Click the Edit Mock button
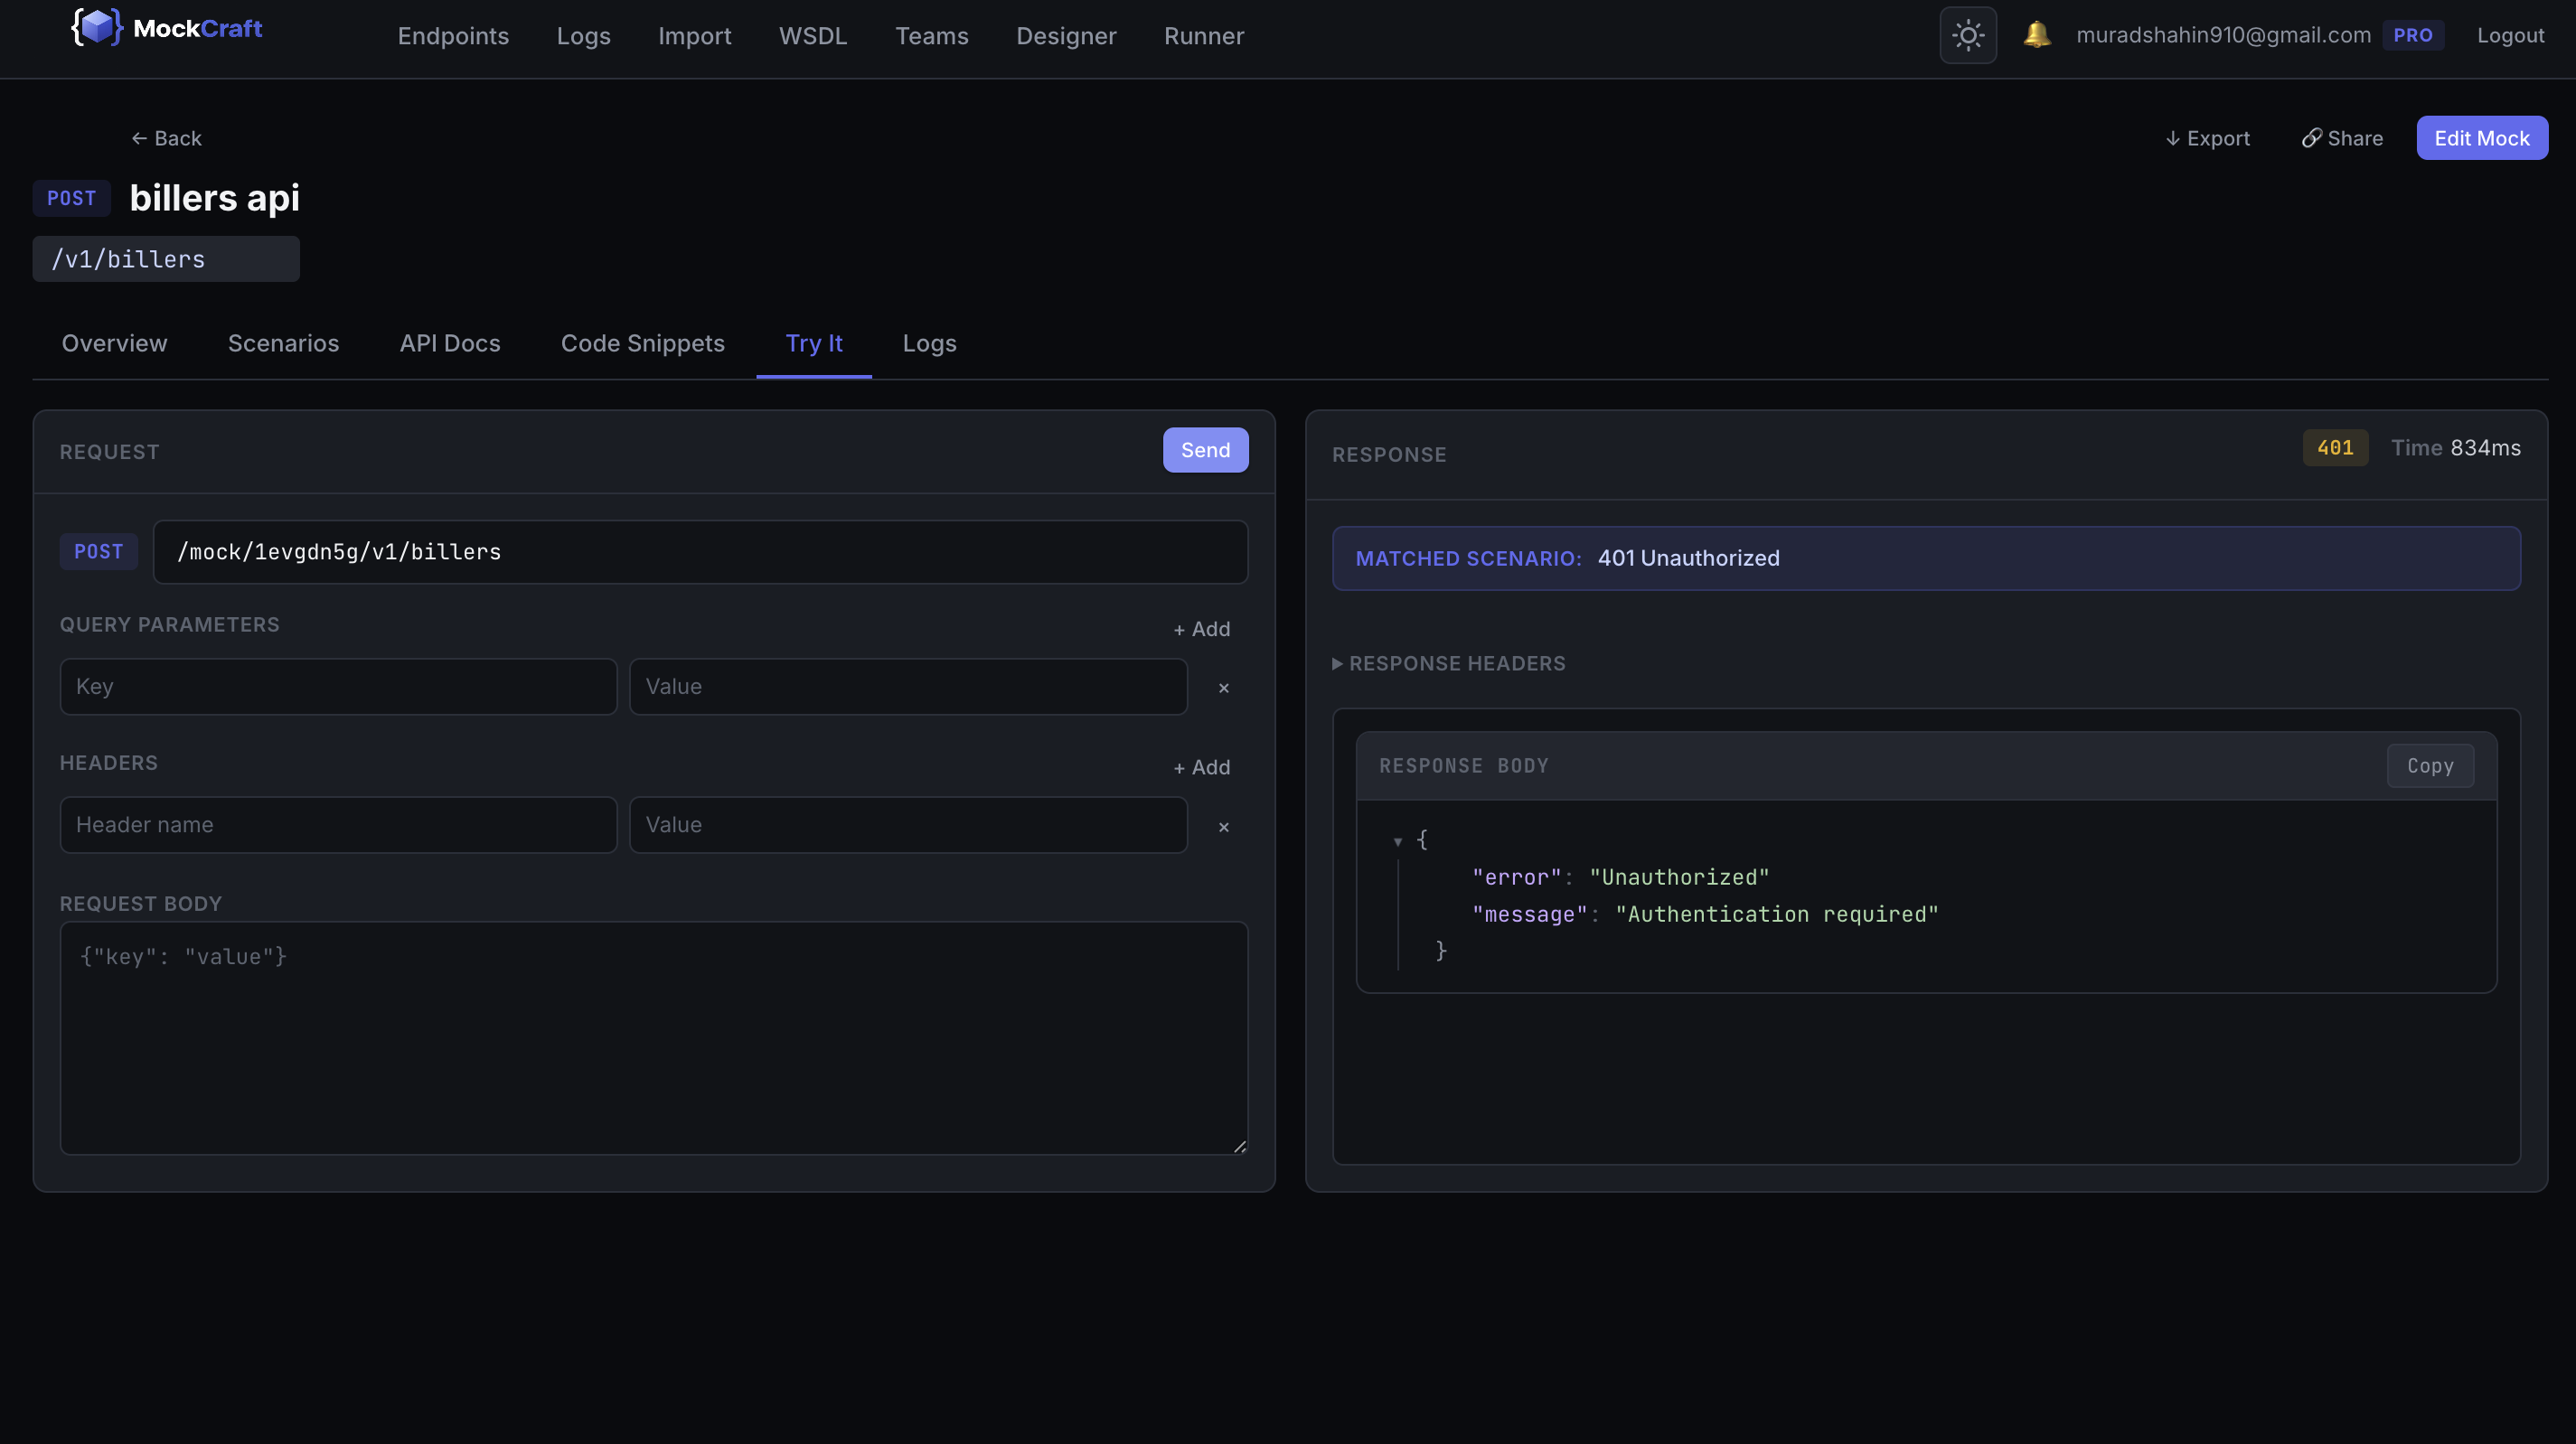 [x=2481, y=138]
